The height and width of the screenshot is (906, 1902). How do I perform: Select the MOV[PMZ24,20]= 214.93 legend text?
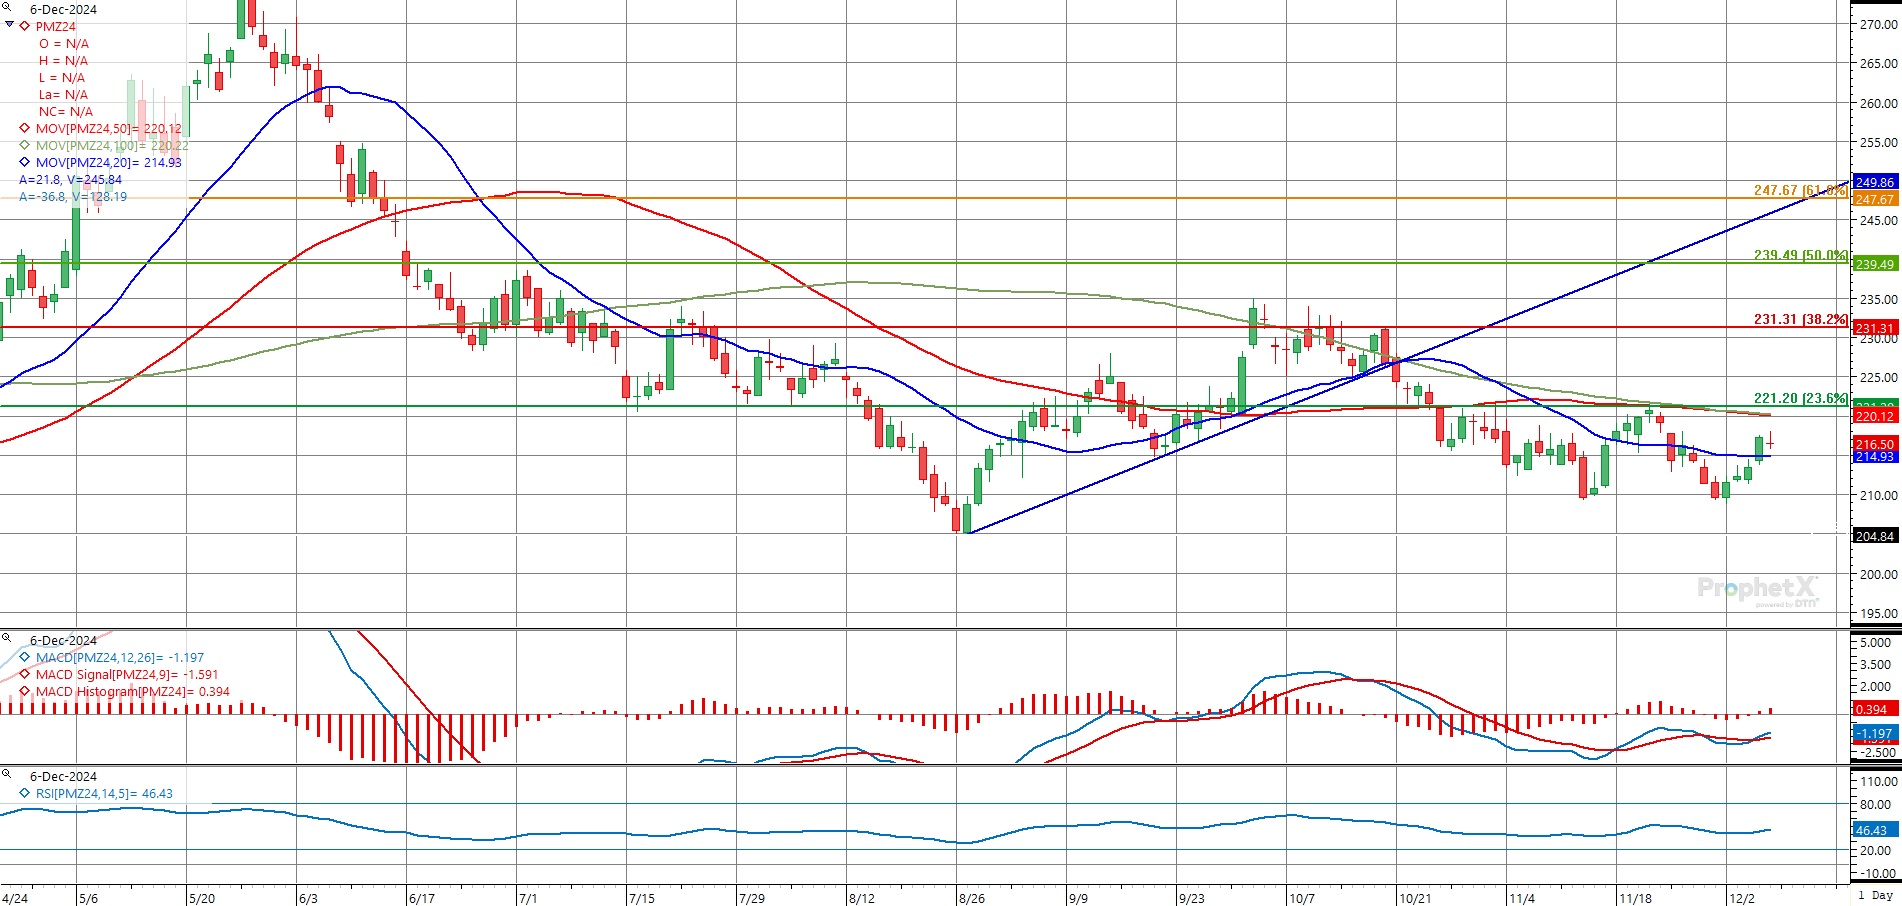tap(109, 163)
